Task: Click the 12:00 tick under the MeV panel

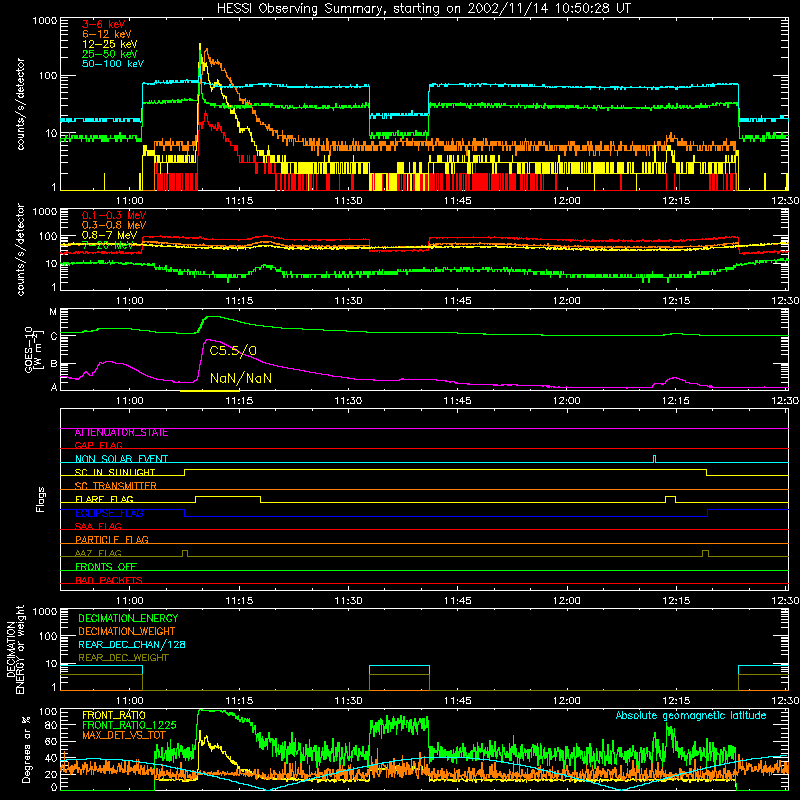Action: pos(567,301)
